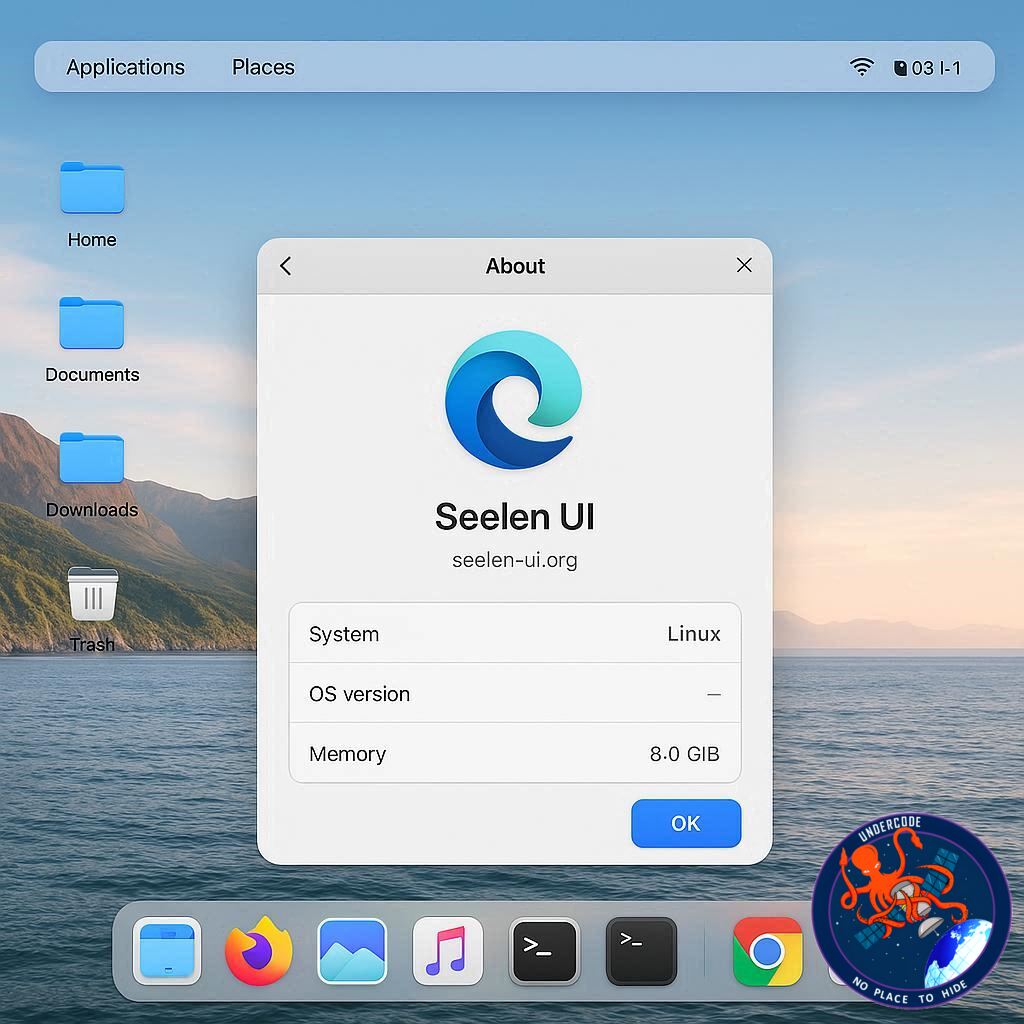This screenshot has width=1024, height=1024.
Task: Open the Home folder on desktop
Action: (x=92, y=188)
